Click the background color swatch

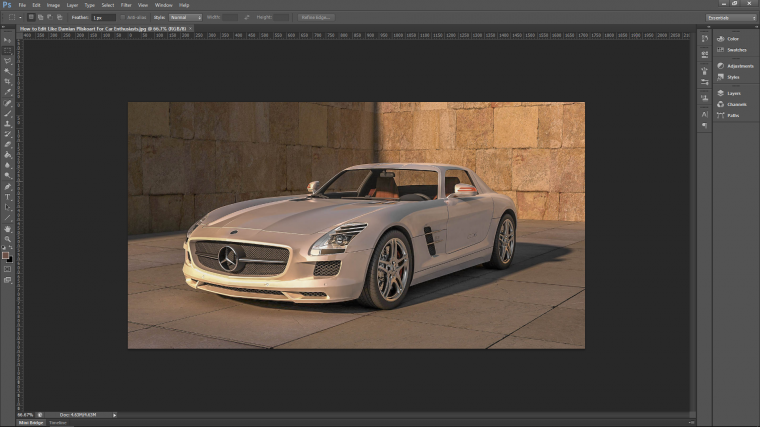click(x=10, y=260)
